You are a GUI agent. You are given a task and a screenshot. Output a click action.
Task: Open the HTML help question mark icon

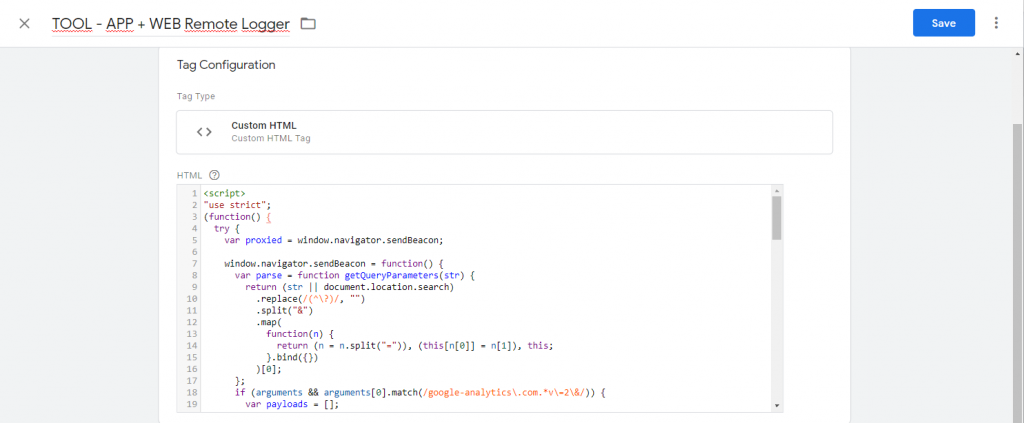tap(213, 175)
